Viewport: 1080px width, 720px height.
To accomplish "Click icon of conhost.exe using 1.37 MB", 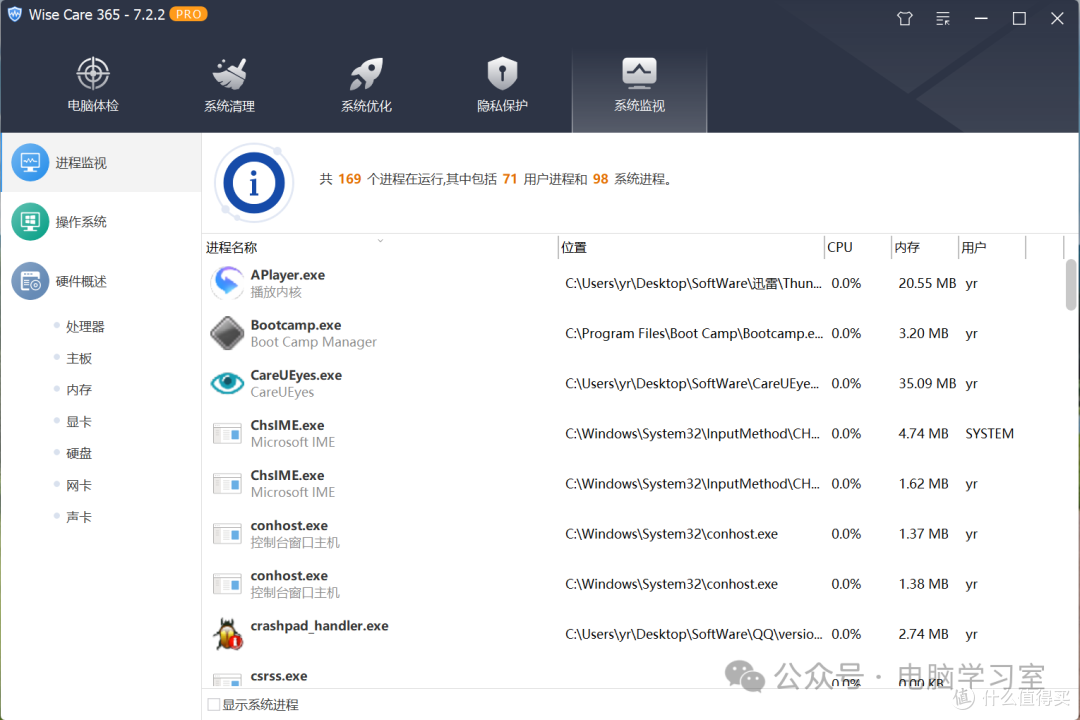I will [227, 534].
